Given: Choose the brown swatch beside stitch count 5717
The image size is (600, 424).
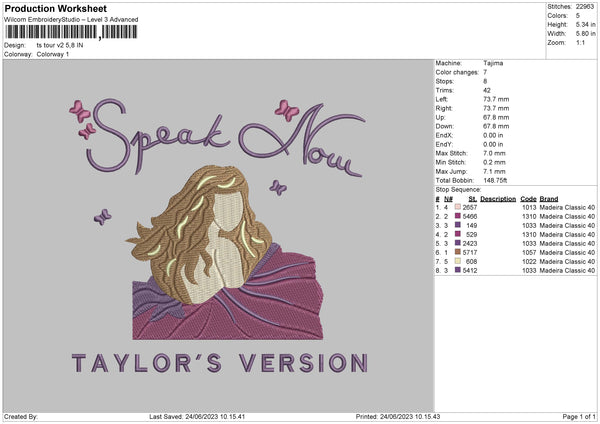Looking at the screenshot, I should pos(457,252).
